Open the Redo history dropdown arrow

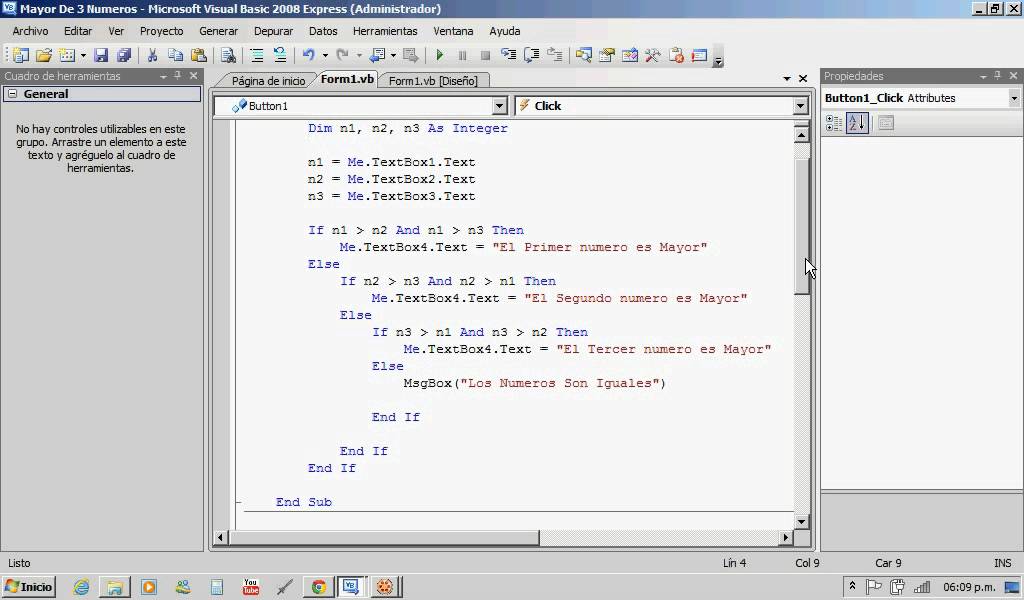pos(359,55)
